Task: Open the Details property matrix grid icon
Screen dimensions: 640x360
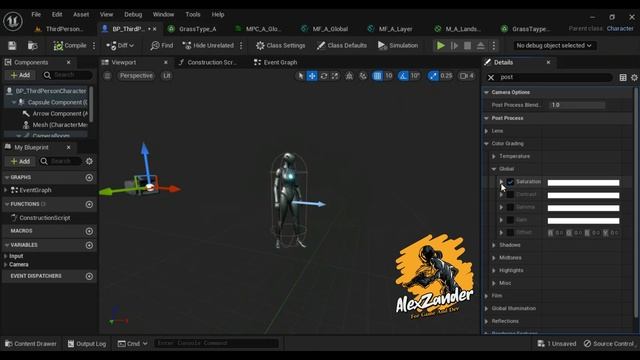Action: (623, 77)
